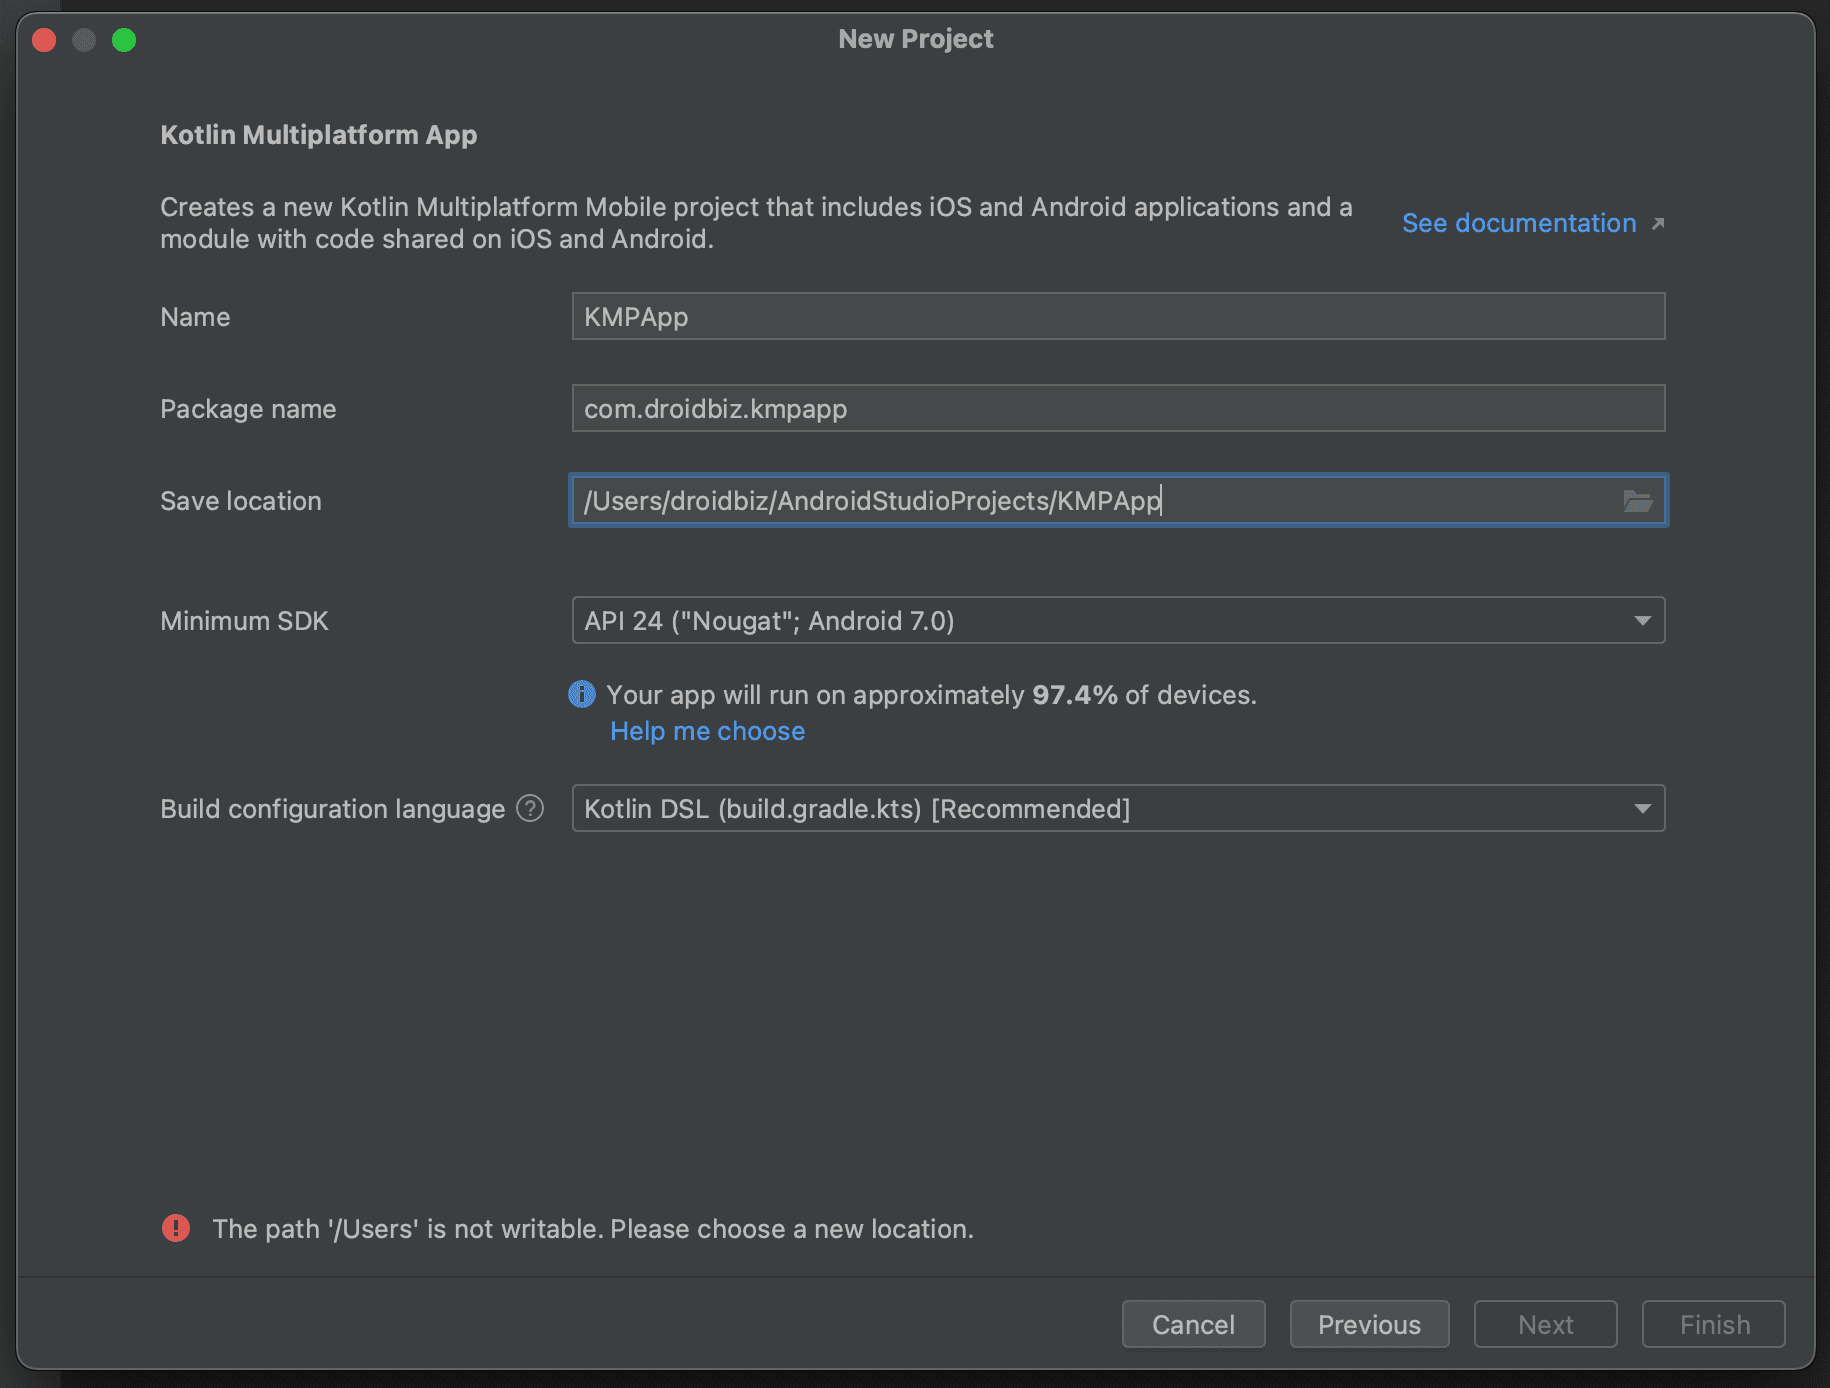Focus the Name input field
This screenshot has height=1388, width=1830.
coord(1118,316)
